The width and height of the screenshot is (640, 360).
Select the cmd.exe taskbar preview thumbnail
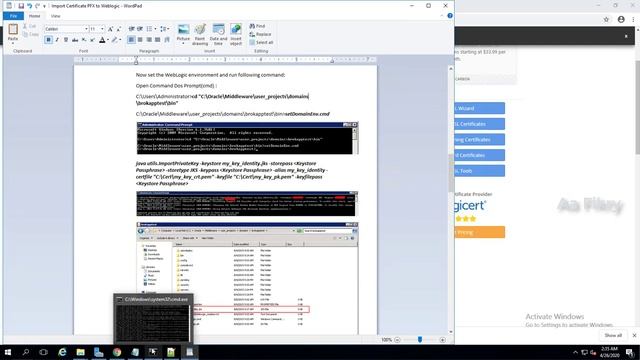point(153,319)
